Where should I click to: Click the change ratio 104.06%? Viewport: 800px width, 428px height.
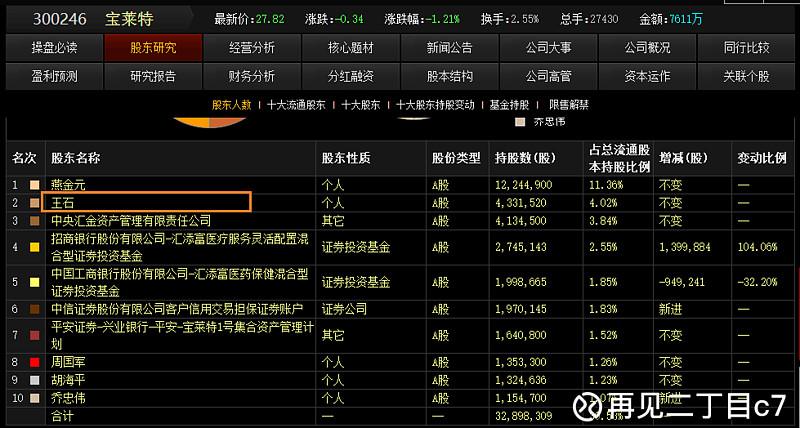757,247
